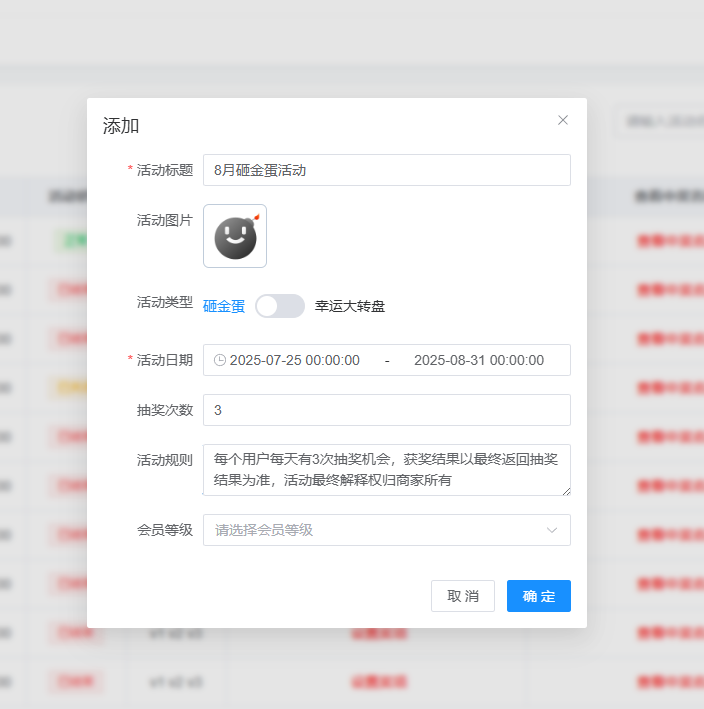Screen dimensions: 704x709
Task: Click the 会员等级 field label
Action: coord(164,530)
